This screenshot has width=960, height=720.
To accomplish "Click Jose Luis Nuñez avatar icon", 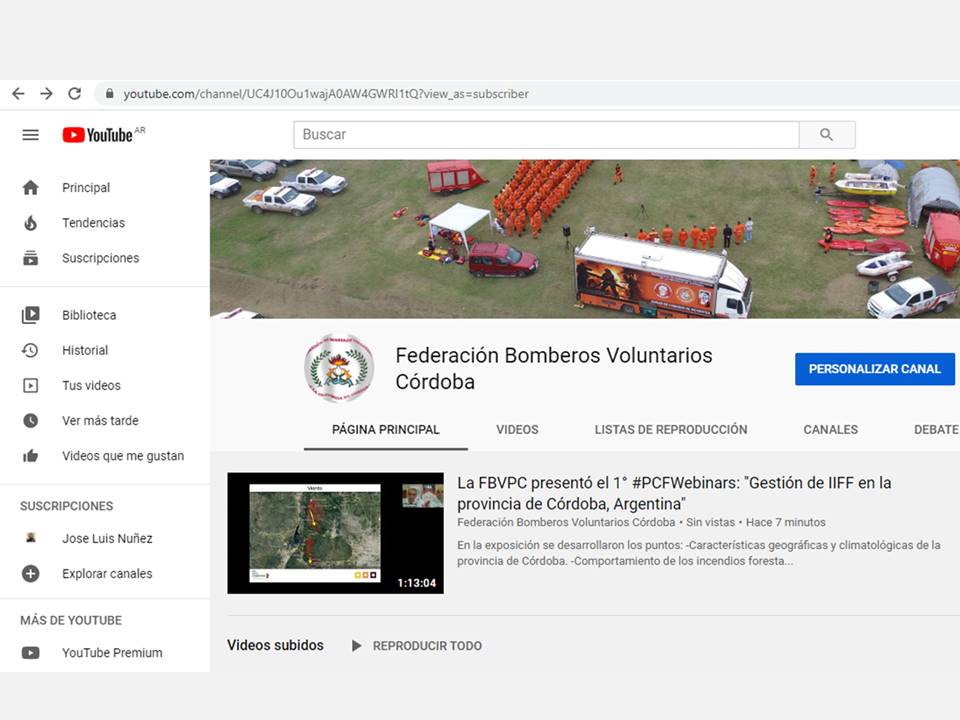I will [x=31, y=538].
